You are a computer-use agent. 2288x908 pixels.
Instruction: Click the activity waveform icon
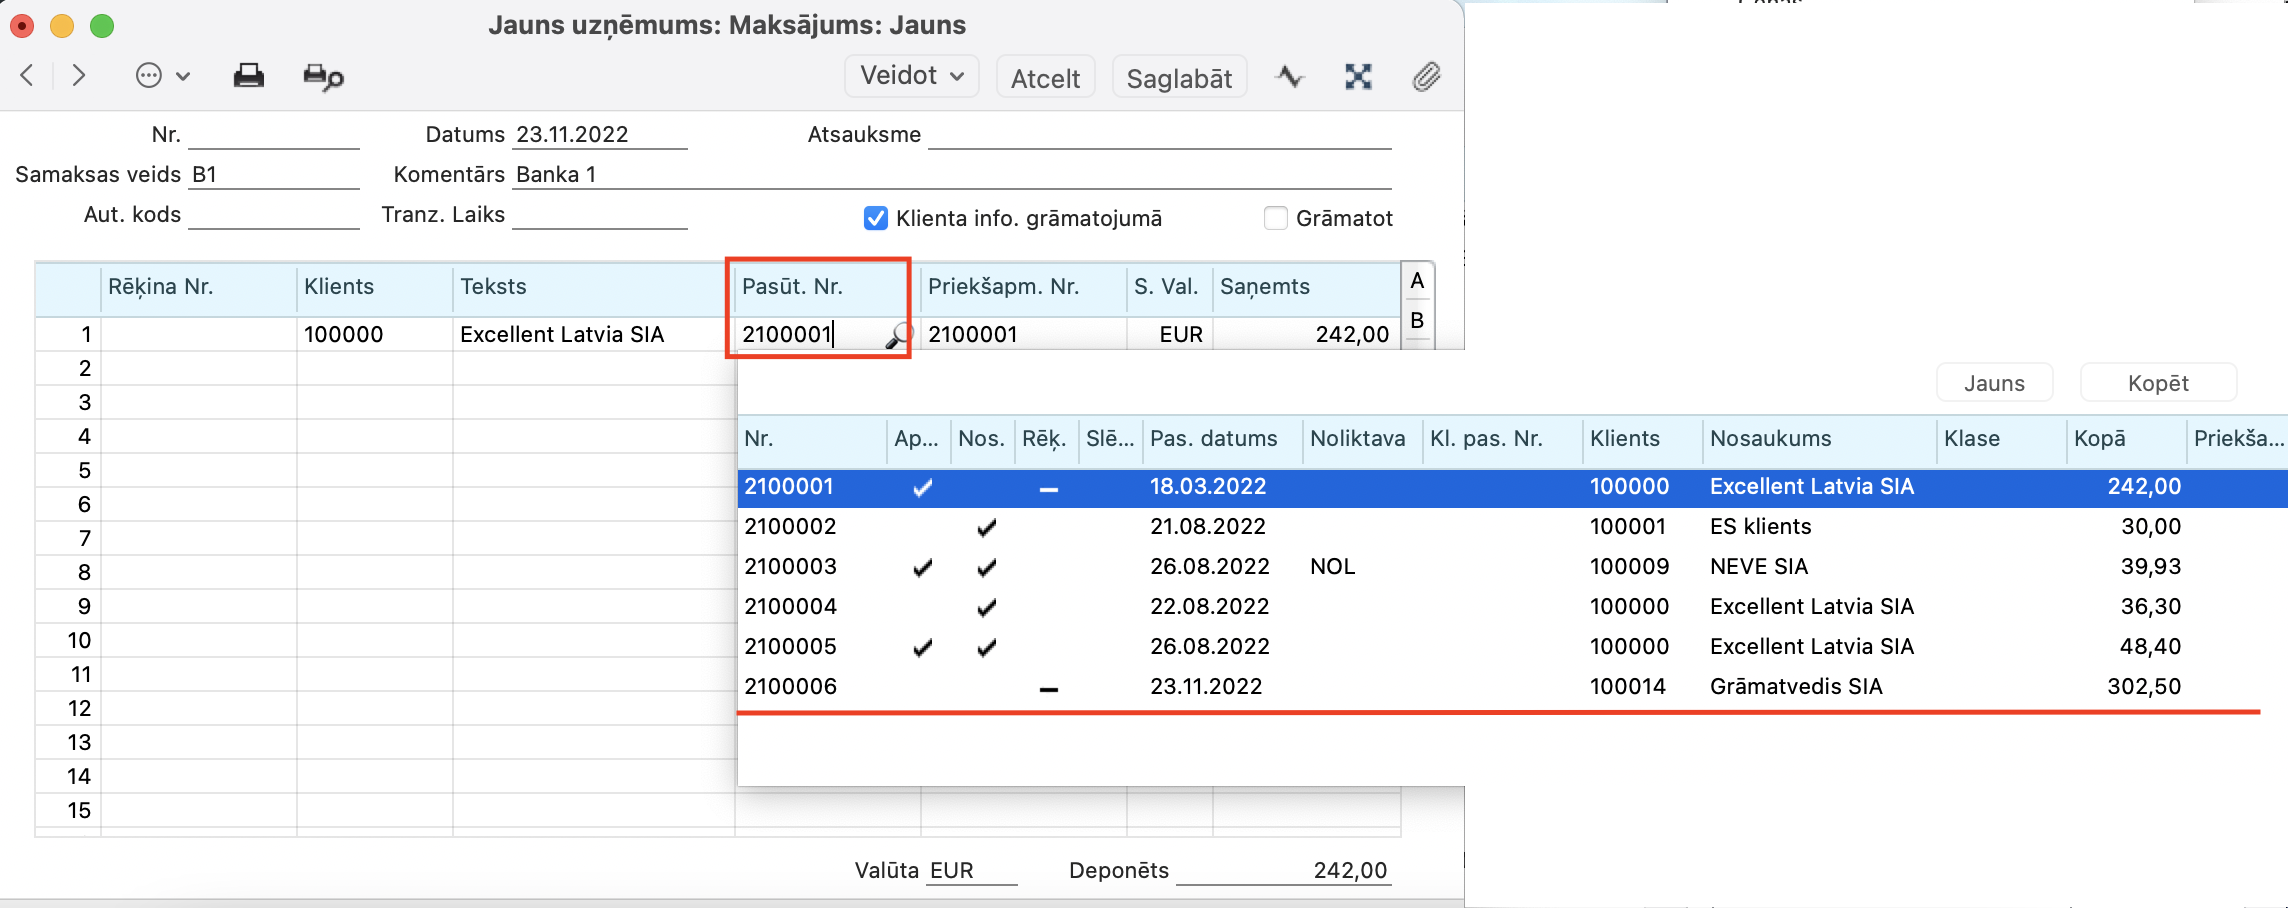point(1290,77)
